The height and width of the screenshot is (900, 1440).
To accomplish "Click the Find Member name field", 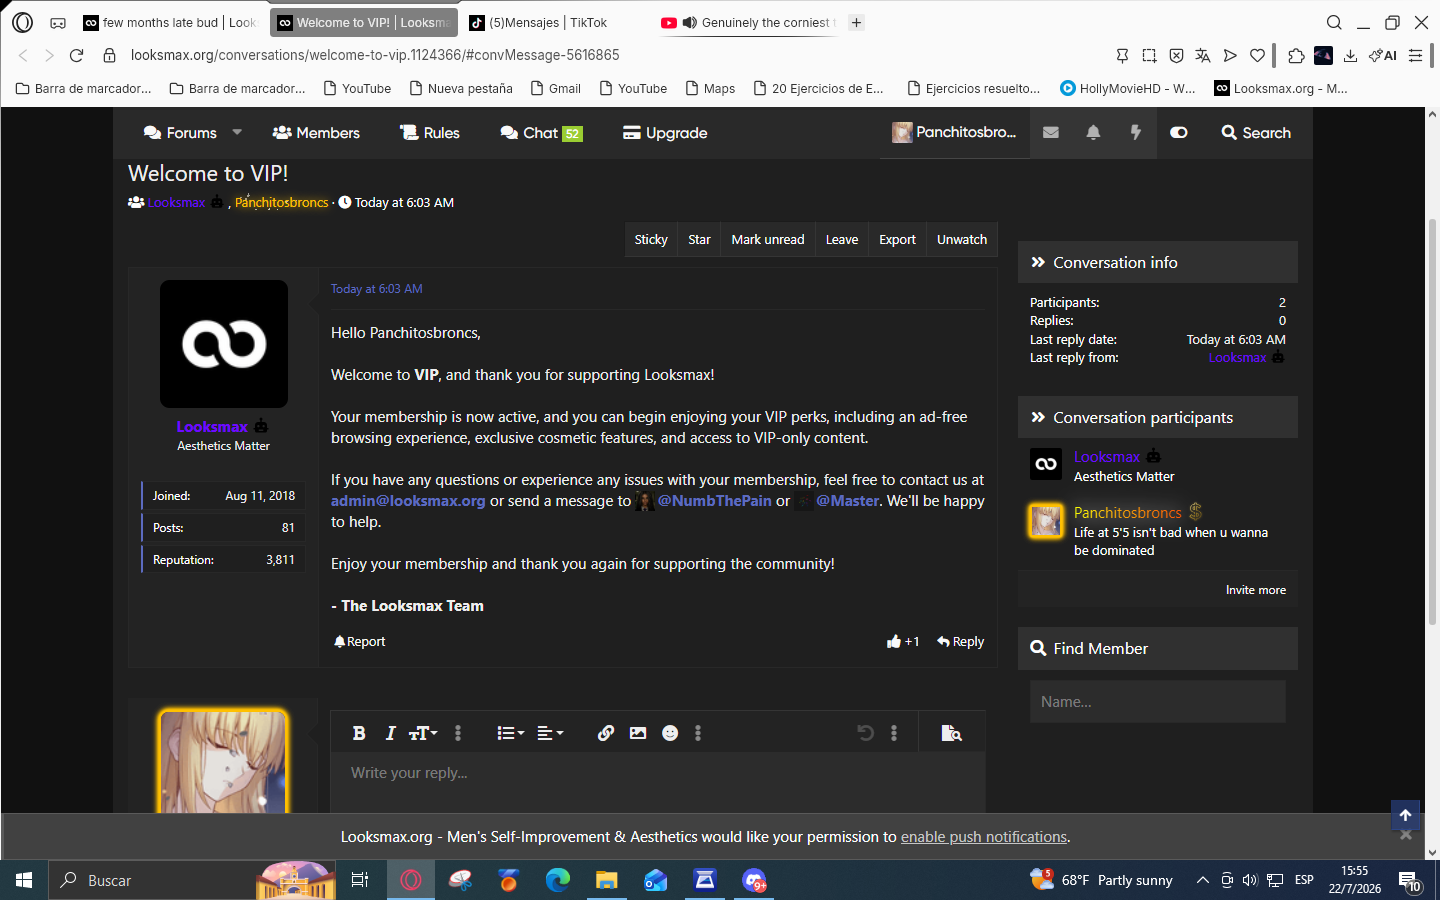I will coord(1158,702).
